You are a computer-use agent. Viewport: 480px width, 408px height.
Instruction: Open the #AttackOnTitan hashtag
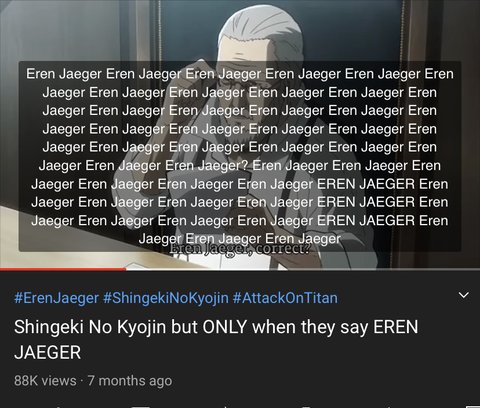285,298
